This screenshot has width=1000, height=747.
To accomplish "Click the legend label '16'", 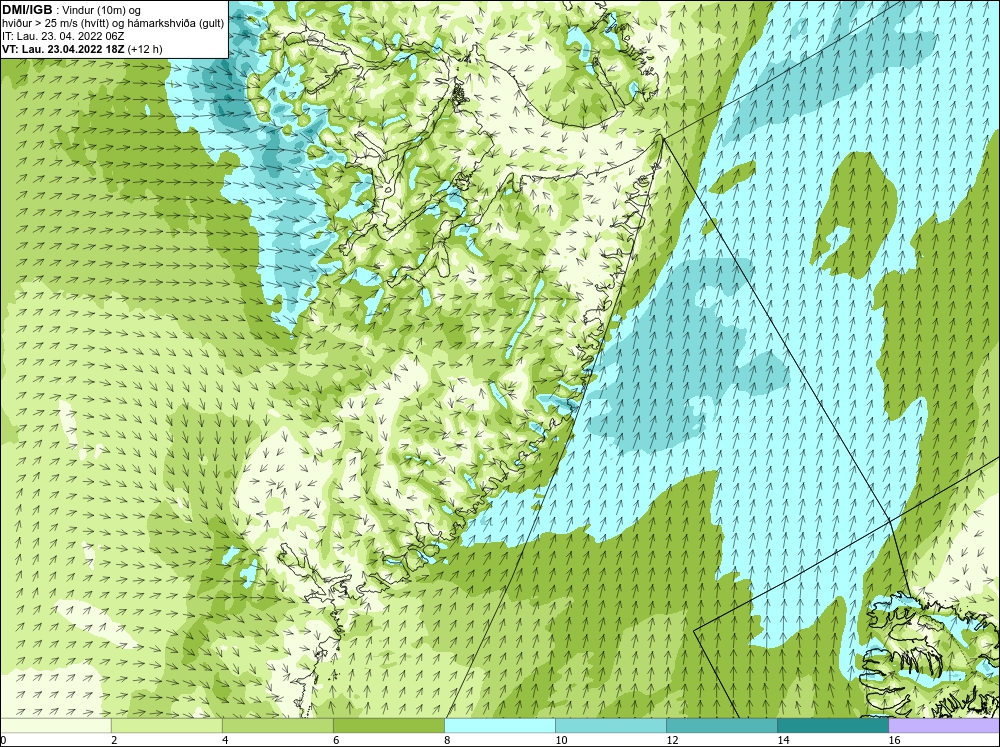I will [894, 740].
